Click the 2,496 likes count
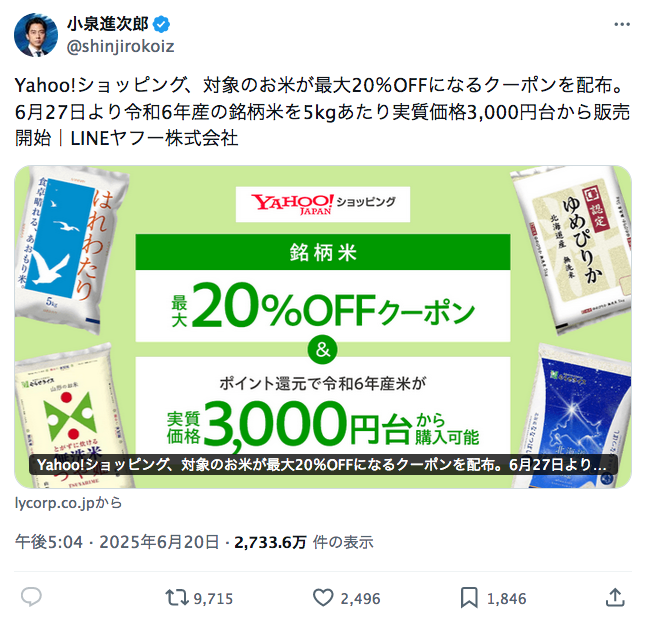The width and height of the screenshot is (648, 627). [x=360, y=599]
